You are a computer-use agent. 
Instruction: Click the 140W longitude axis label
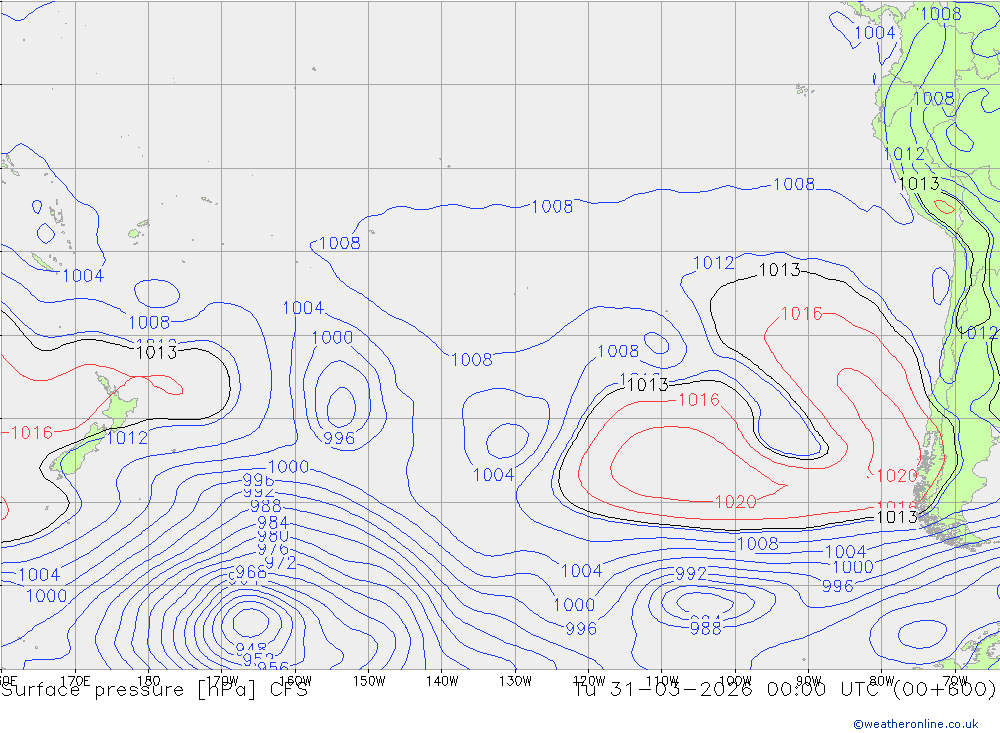coord(442,681)
